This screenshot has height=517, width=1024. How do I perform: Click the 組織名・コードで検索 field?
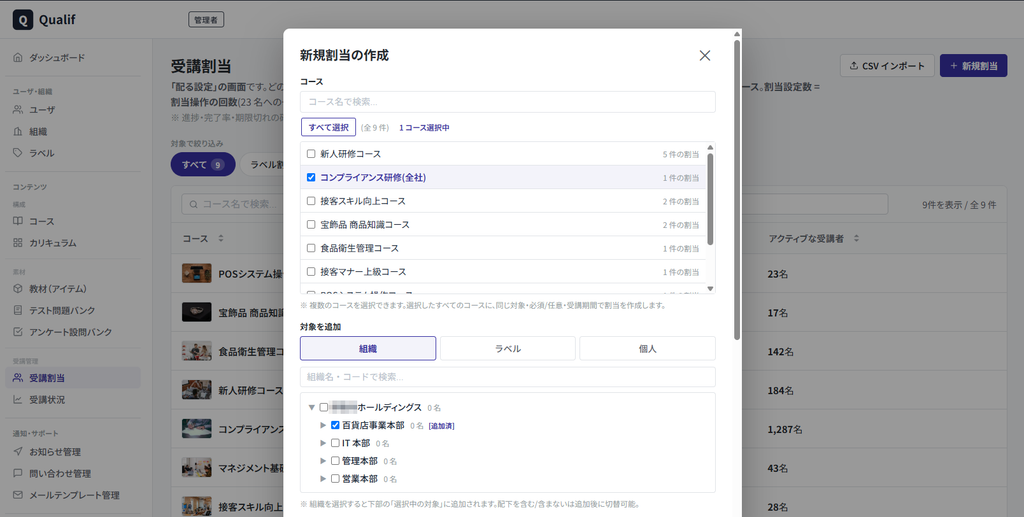[507, 377]
